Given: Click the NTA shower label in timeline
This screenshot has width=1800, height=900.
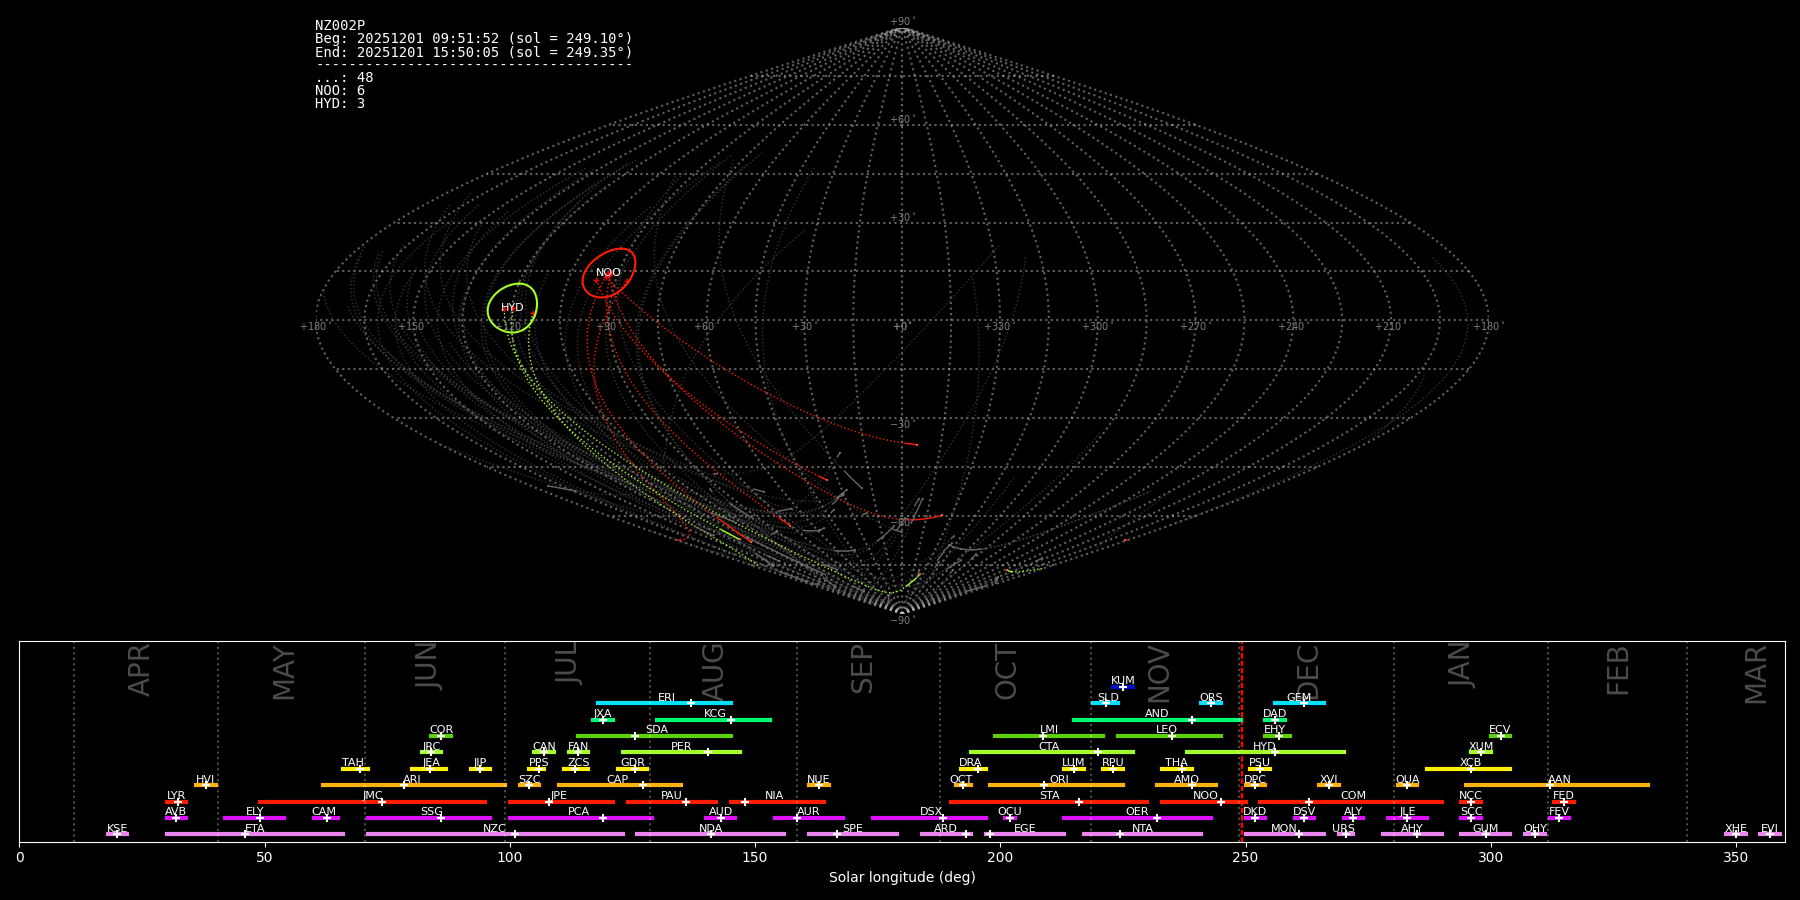Looking at the screenshot, I should (1142, 829).
